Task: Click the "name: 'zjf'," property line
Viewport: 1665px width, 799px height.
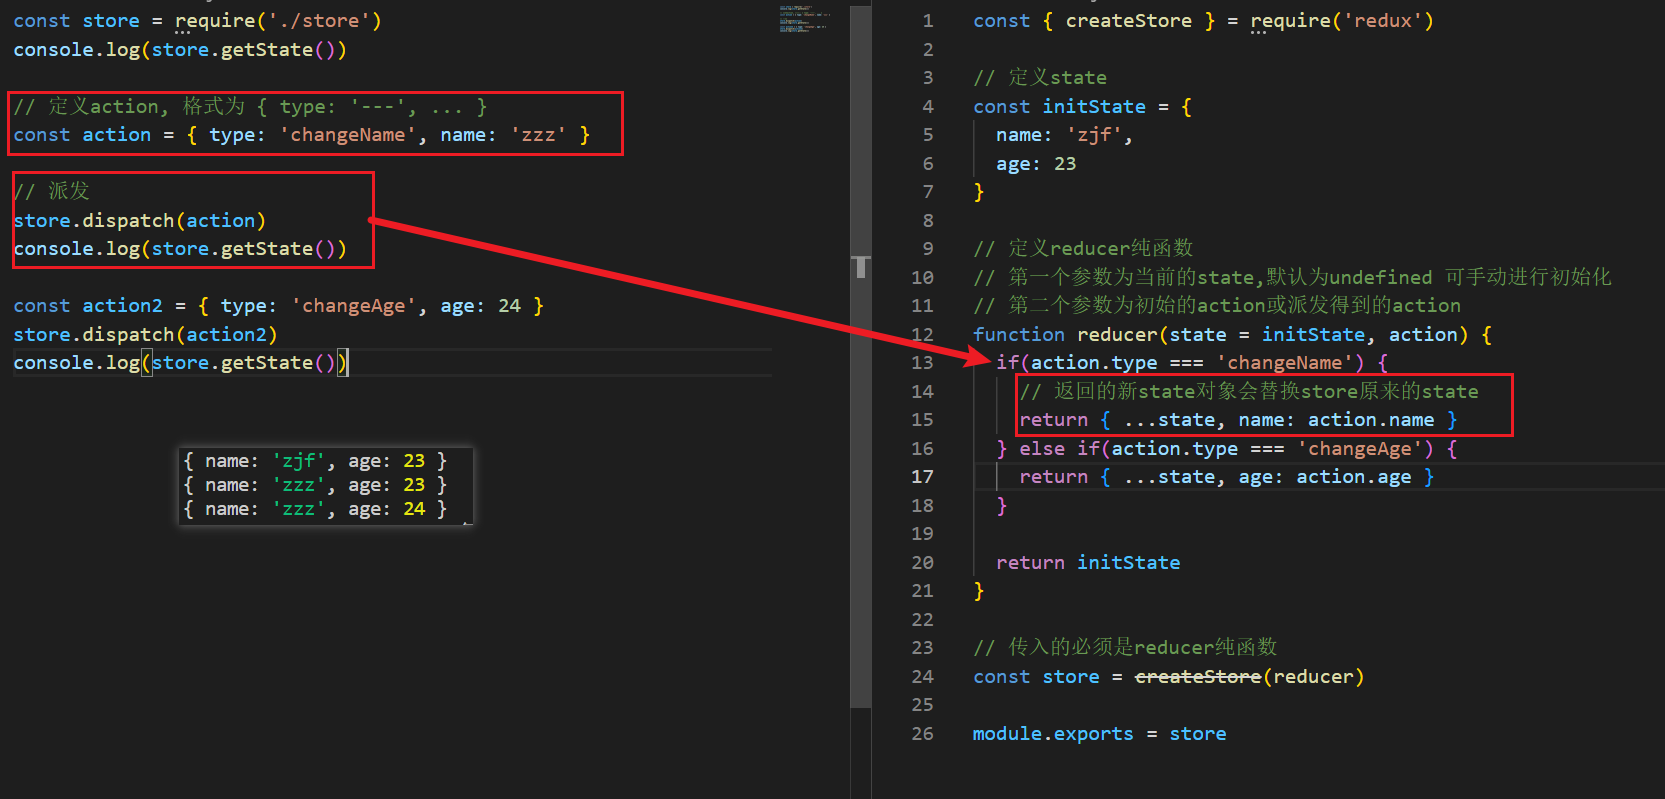Action: (x=1064, y=135)
